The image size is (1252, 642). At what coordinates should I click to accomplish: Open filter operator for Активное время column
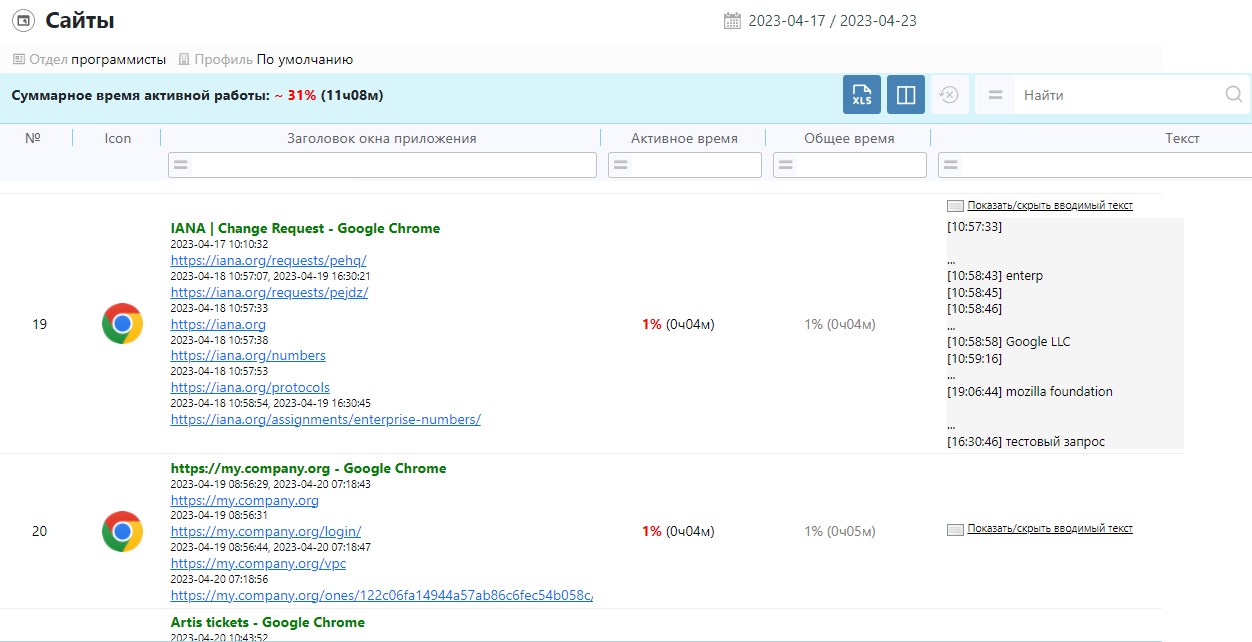[x=621, y=165]
